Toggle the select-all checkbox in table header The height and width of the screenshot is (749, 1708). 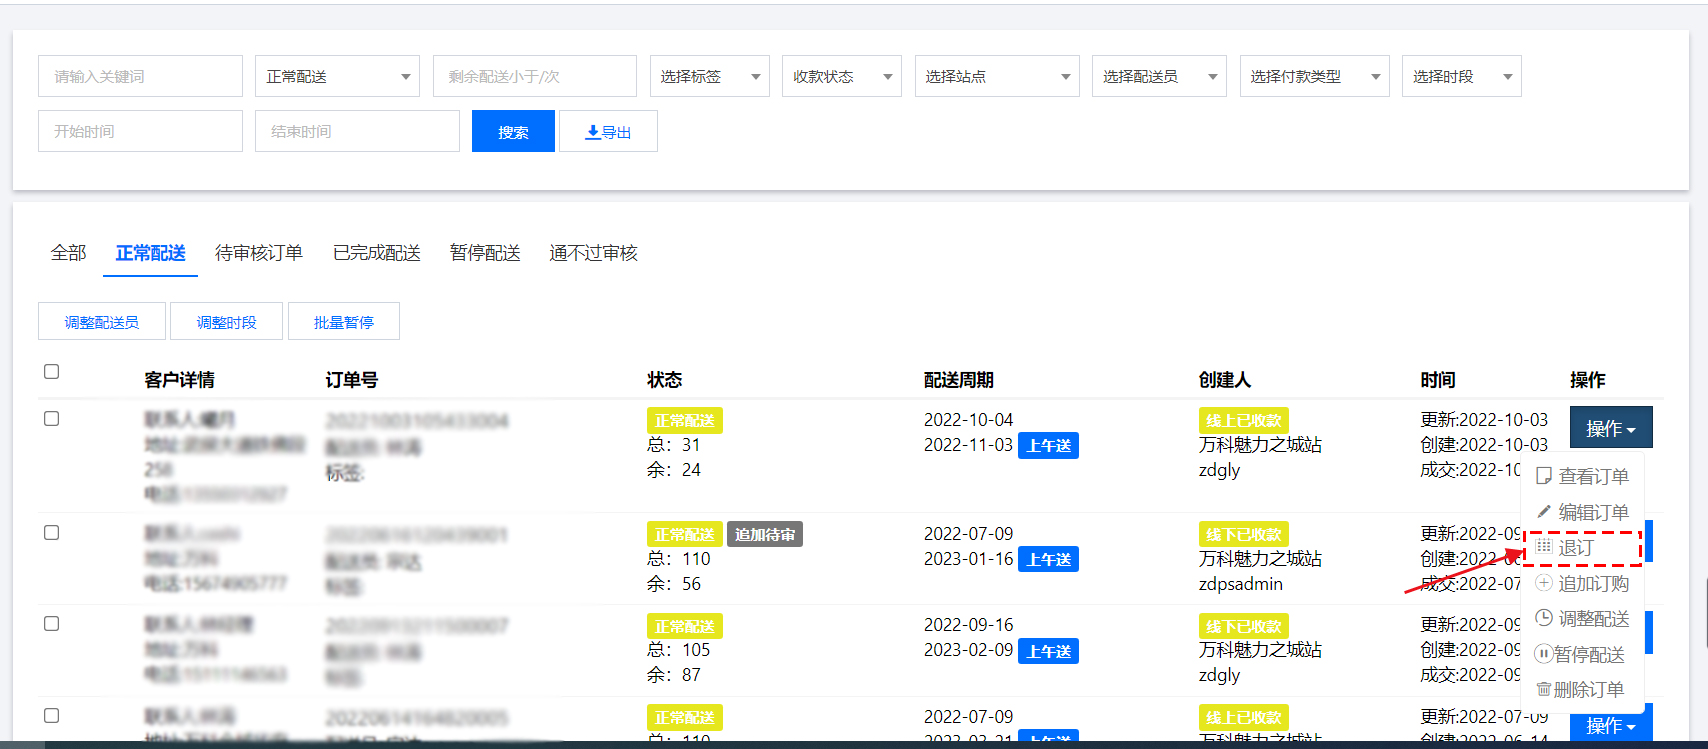(52, 372)
